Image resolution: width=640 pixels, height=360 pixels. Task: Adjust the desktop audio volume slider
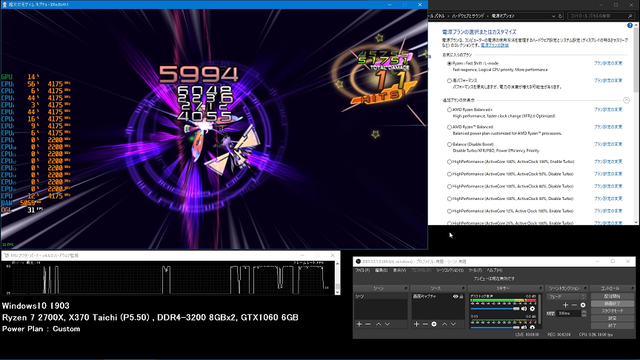click(x=495, y=309)
